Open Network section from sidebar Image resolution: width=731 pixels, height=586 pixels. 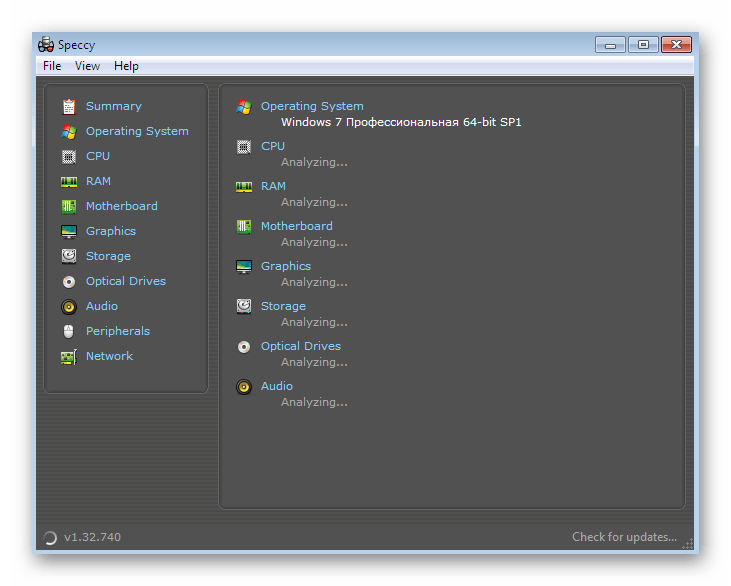click(x=110, y=356)
